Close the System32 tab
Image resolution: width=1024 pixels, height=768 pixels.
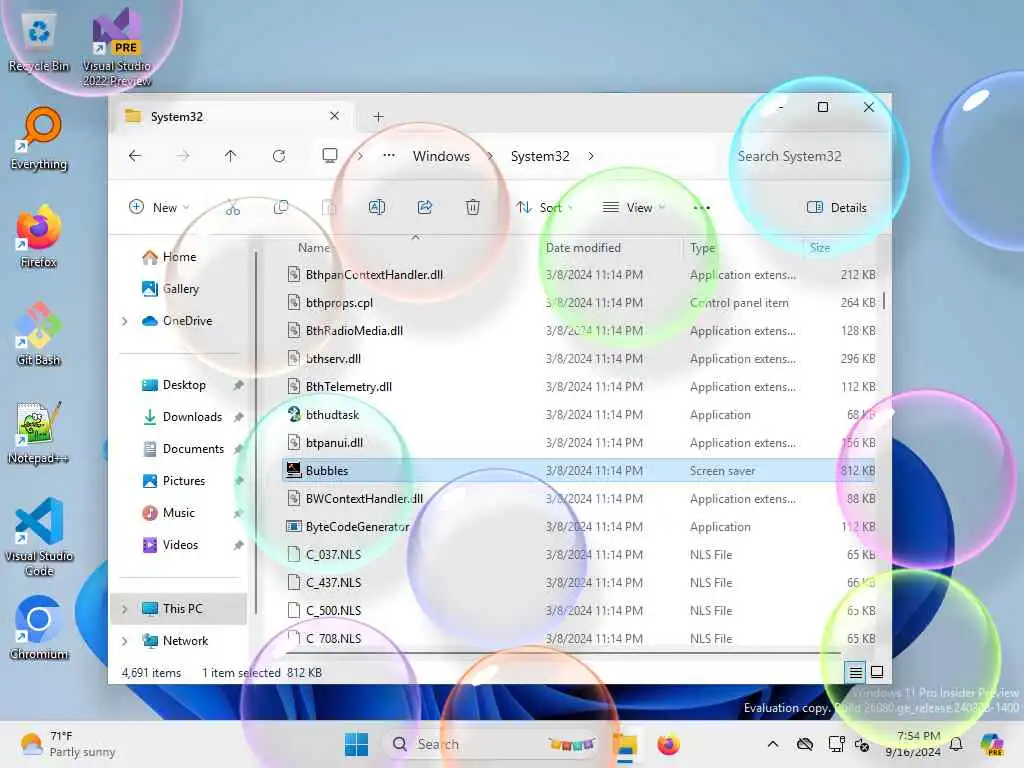334,116
